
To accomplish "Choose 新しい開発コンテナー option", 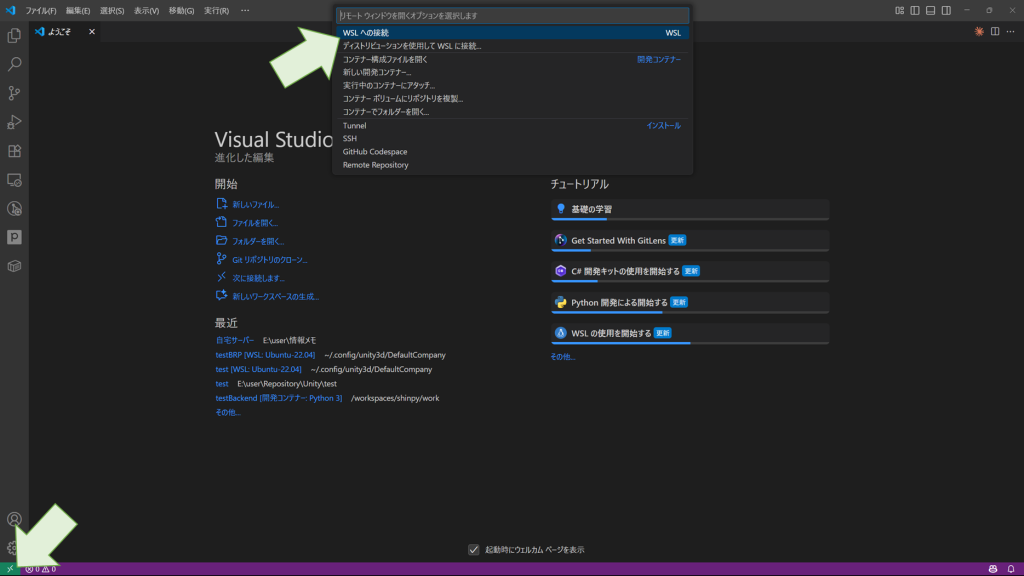I will tap(513, 72).
